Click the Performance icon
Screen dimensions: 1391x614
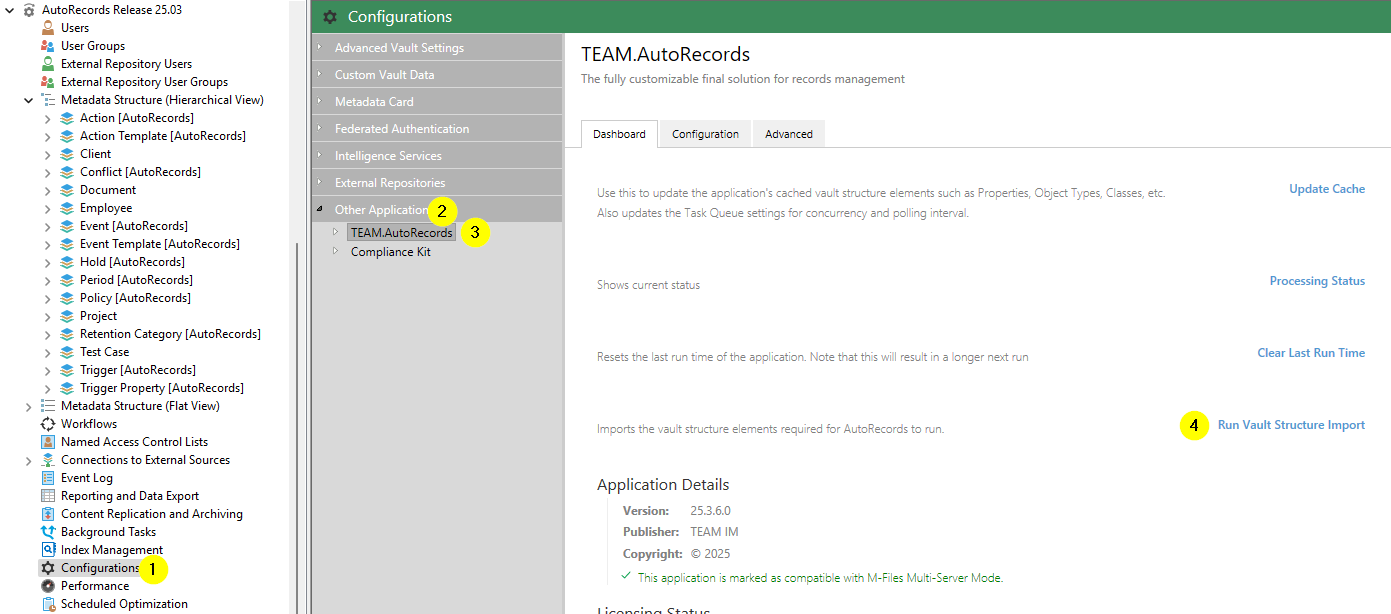(x=48, y=586)
